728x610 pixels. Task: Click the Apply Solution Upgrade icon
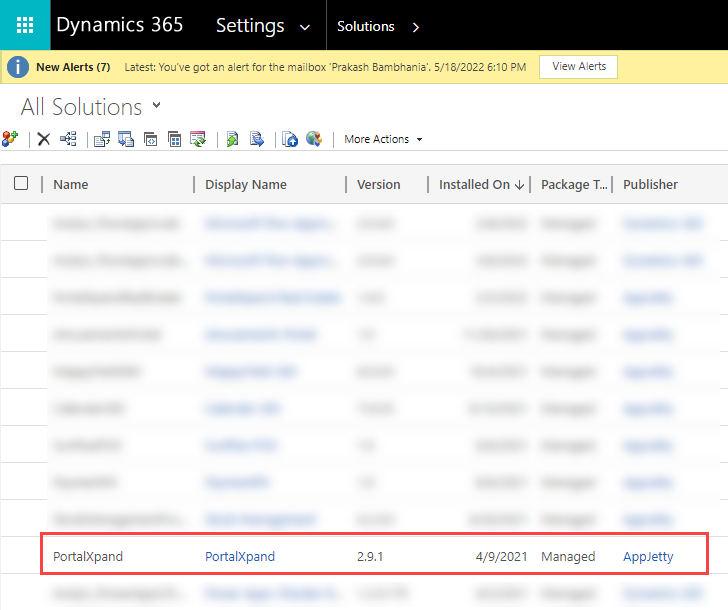(x=198, y=139)
